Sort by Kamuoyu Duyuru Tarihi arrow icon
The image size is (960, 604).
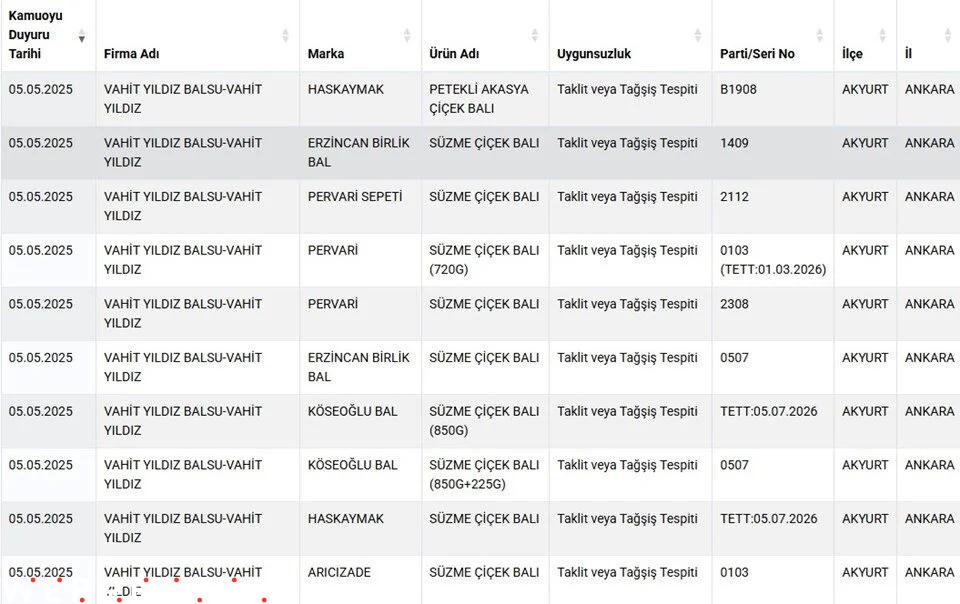pyautogui.click(x=81, y=35)
